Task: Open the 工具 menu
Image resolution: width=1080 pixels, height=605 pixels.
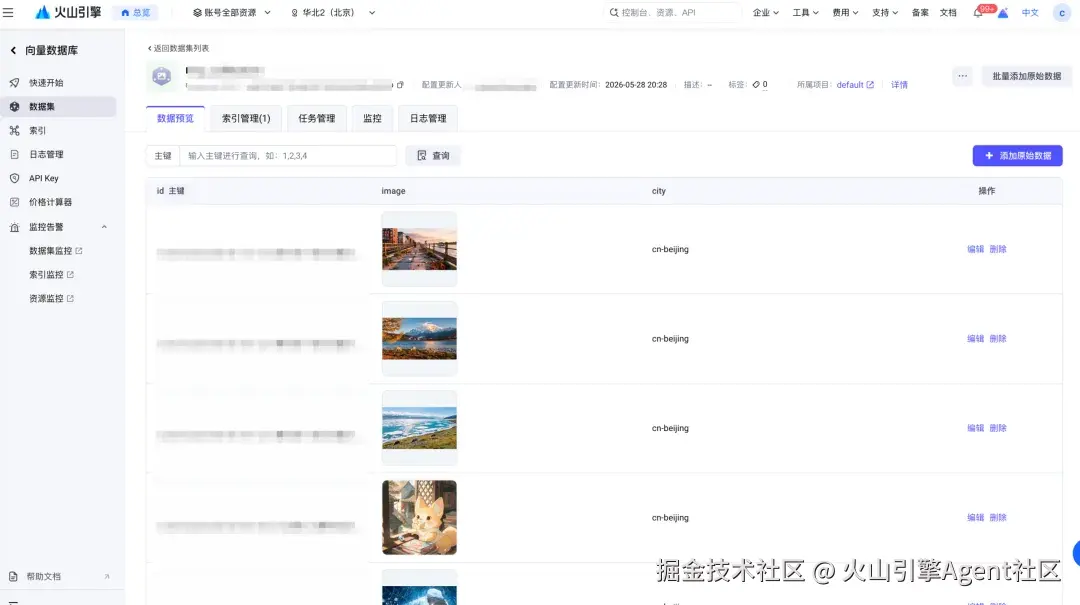Action: point(805,12)
